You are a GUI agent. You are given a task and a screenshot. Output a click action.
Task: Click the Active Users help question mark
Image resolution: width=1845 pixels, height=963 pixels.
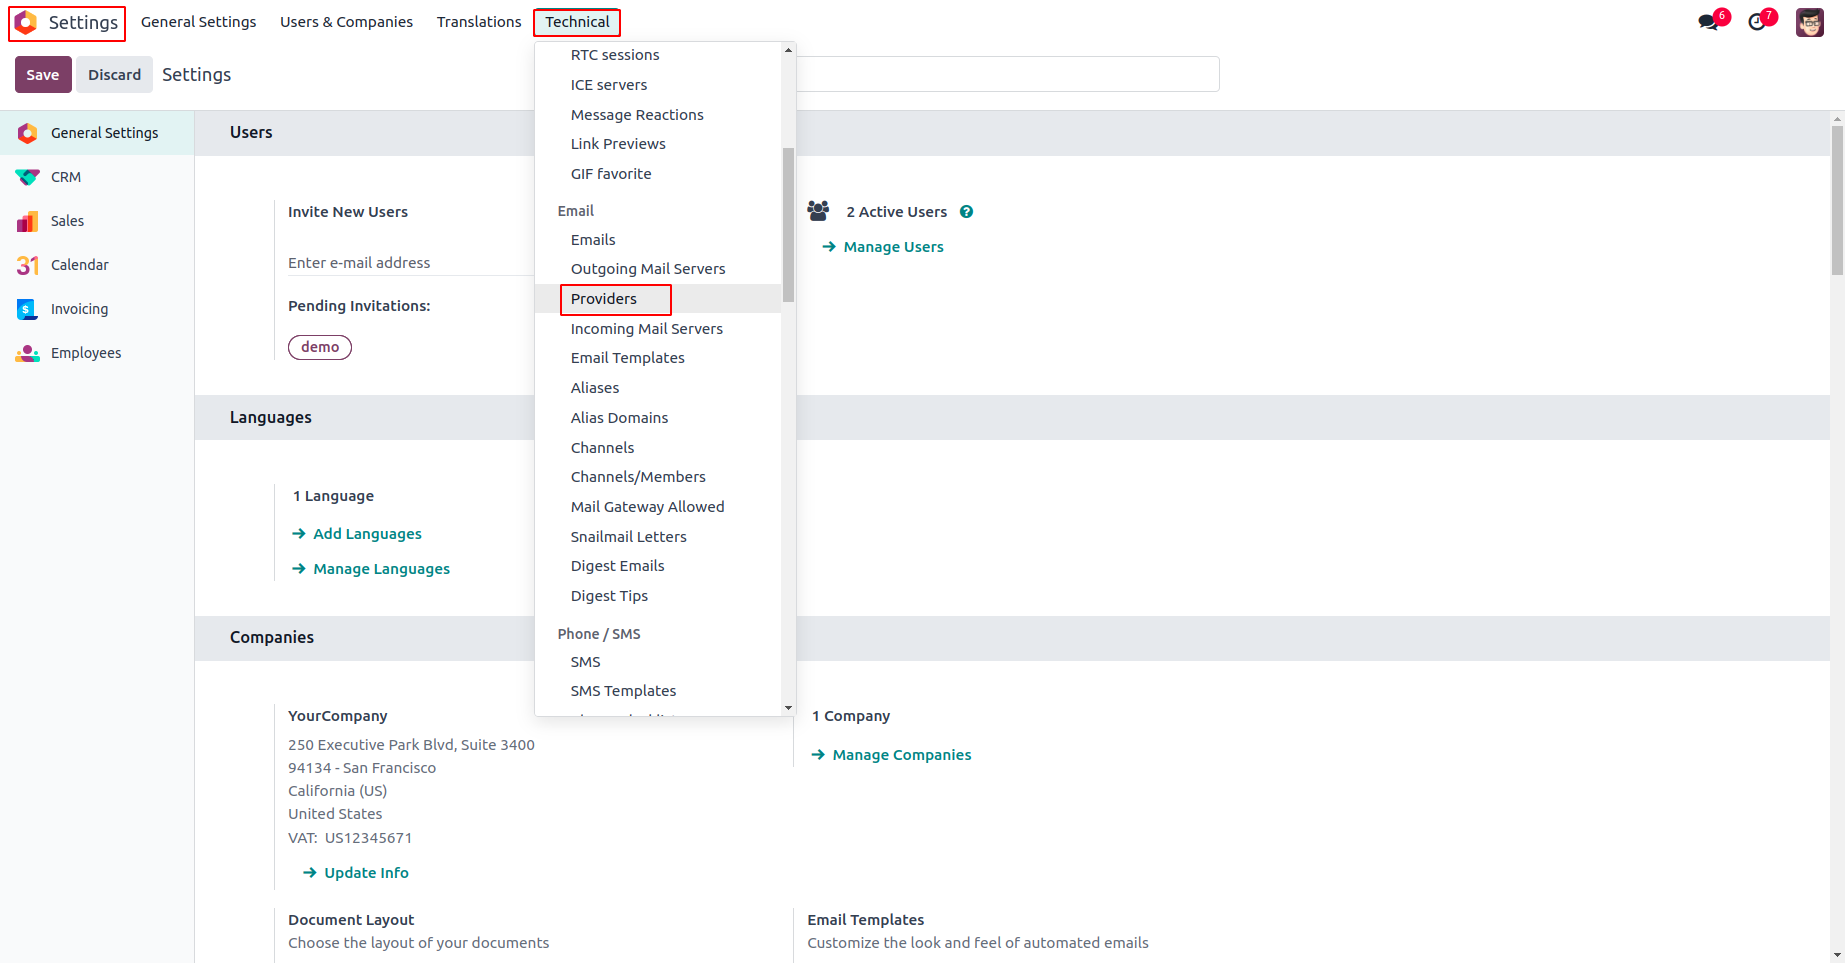(x=966, y=212)
